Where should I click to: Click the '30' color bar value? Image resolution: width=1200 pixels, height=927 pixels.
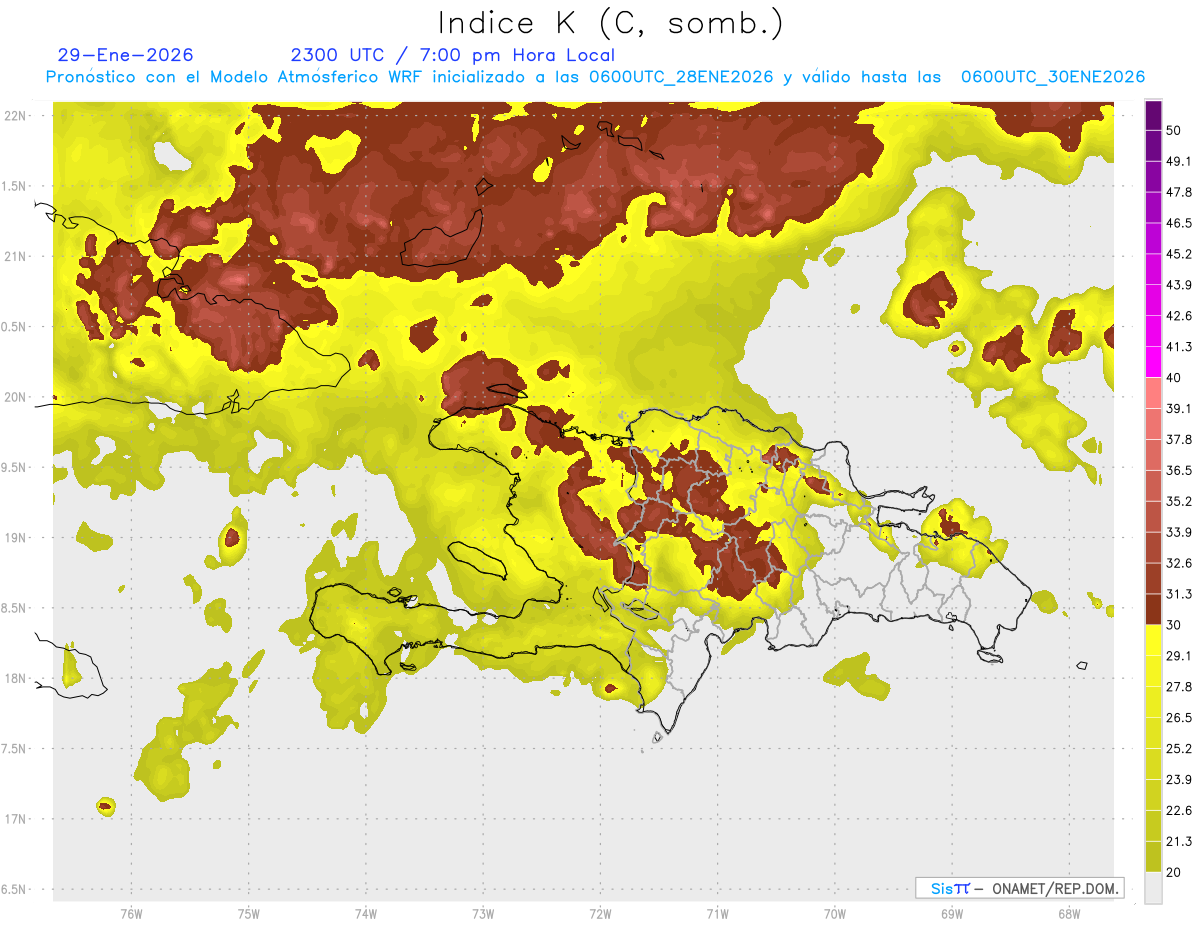1175,625
